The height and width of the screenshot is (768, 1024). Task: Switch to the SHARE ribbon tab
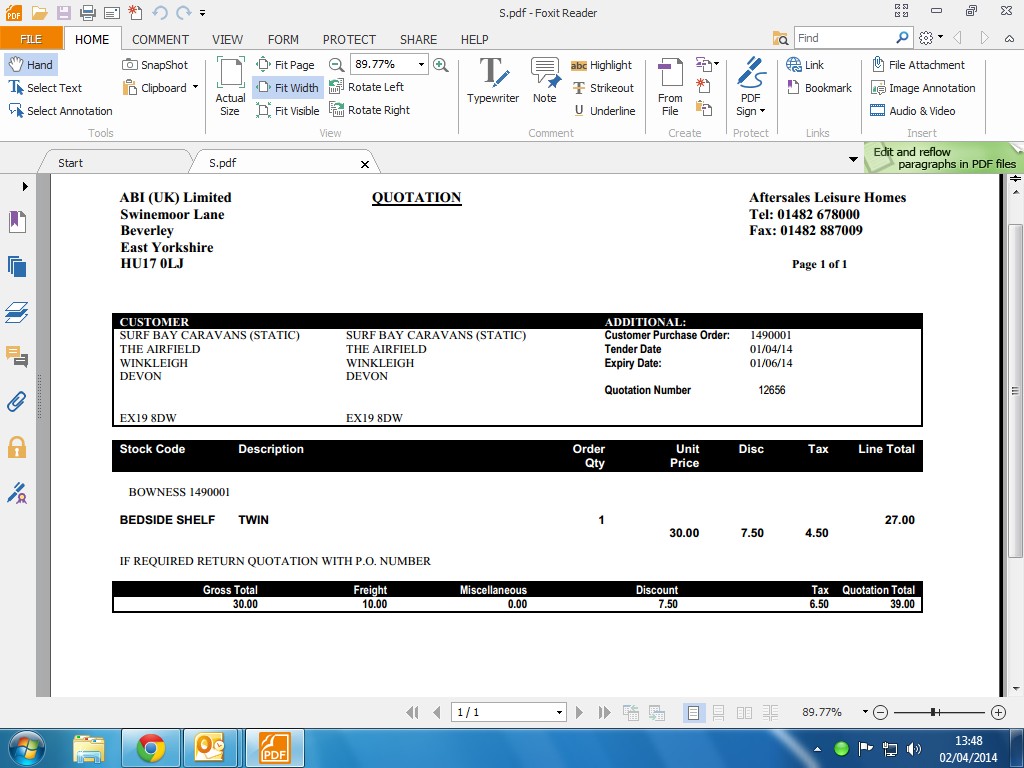418,39
